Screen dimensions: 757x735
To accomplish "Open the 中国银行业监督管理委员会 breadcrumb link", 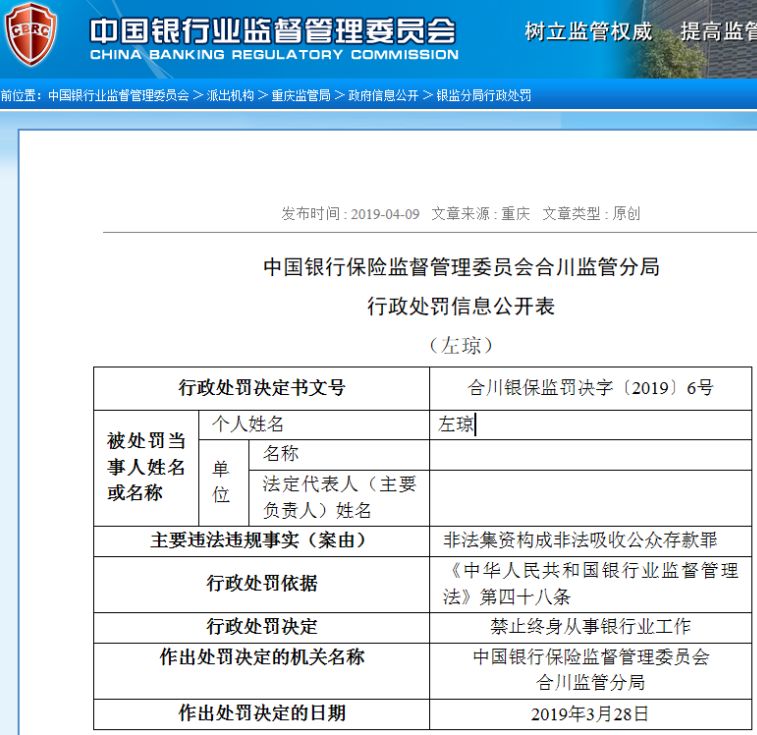I will 118,96.
